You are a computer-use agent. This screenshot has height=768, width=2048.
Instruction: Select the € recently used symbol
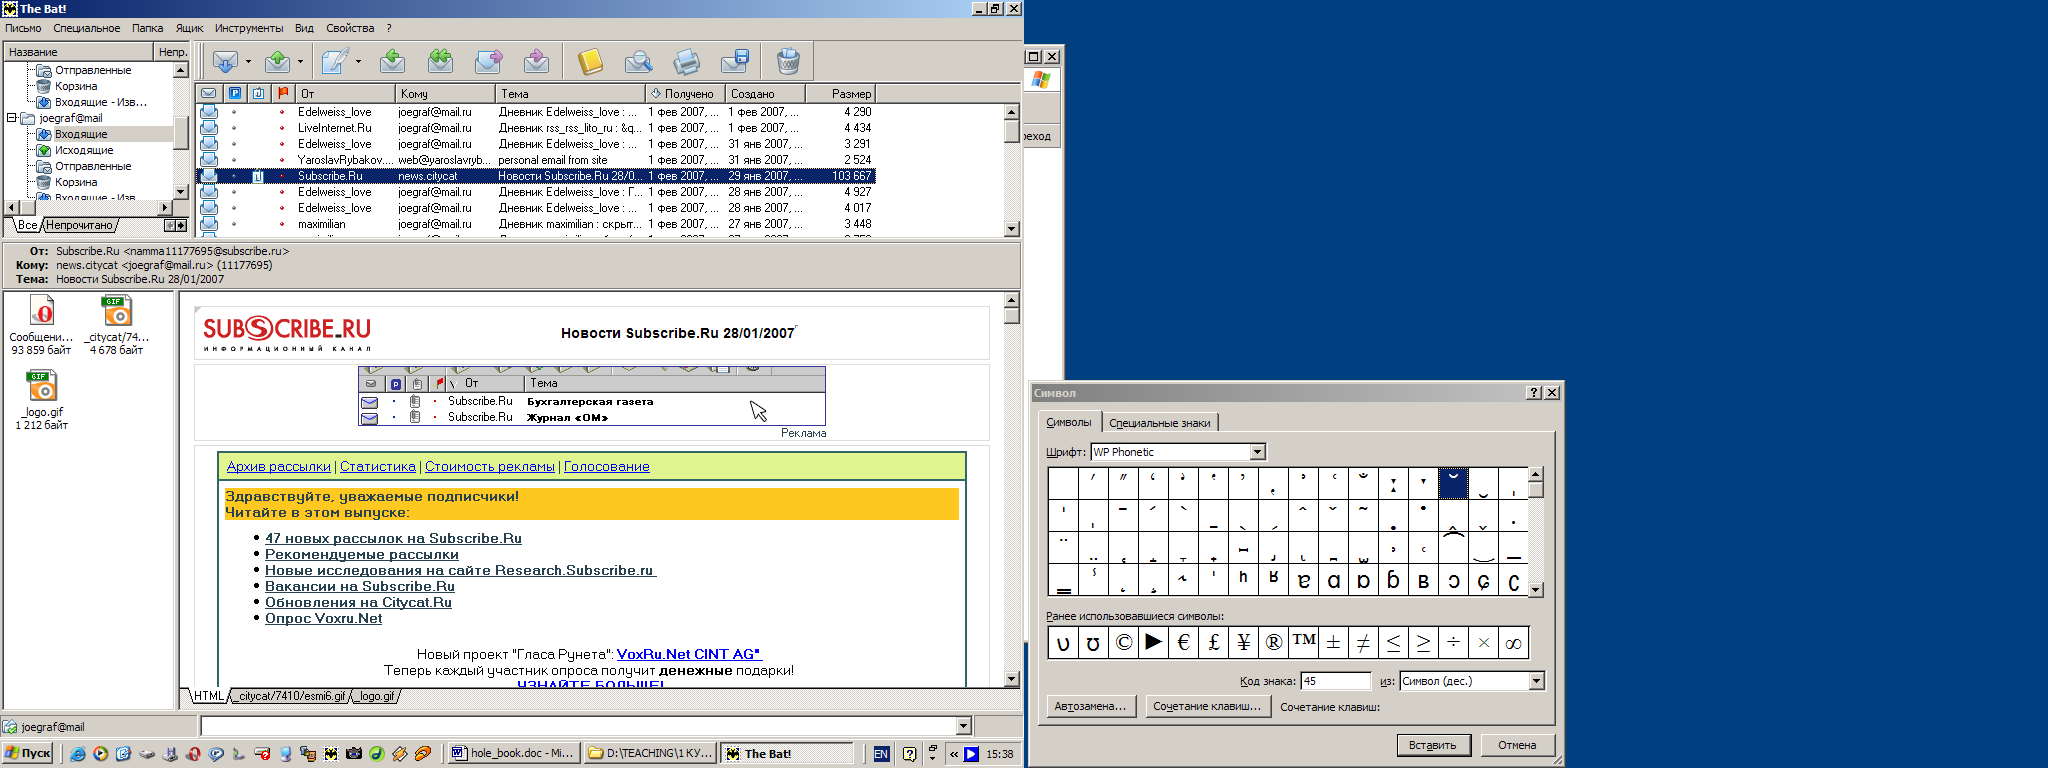point(1183,643)
